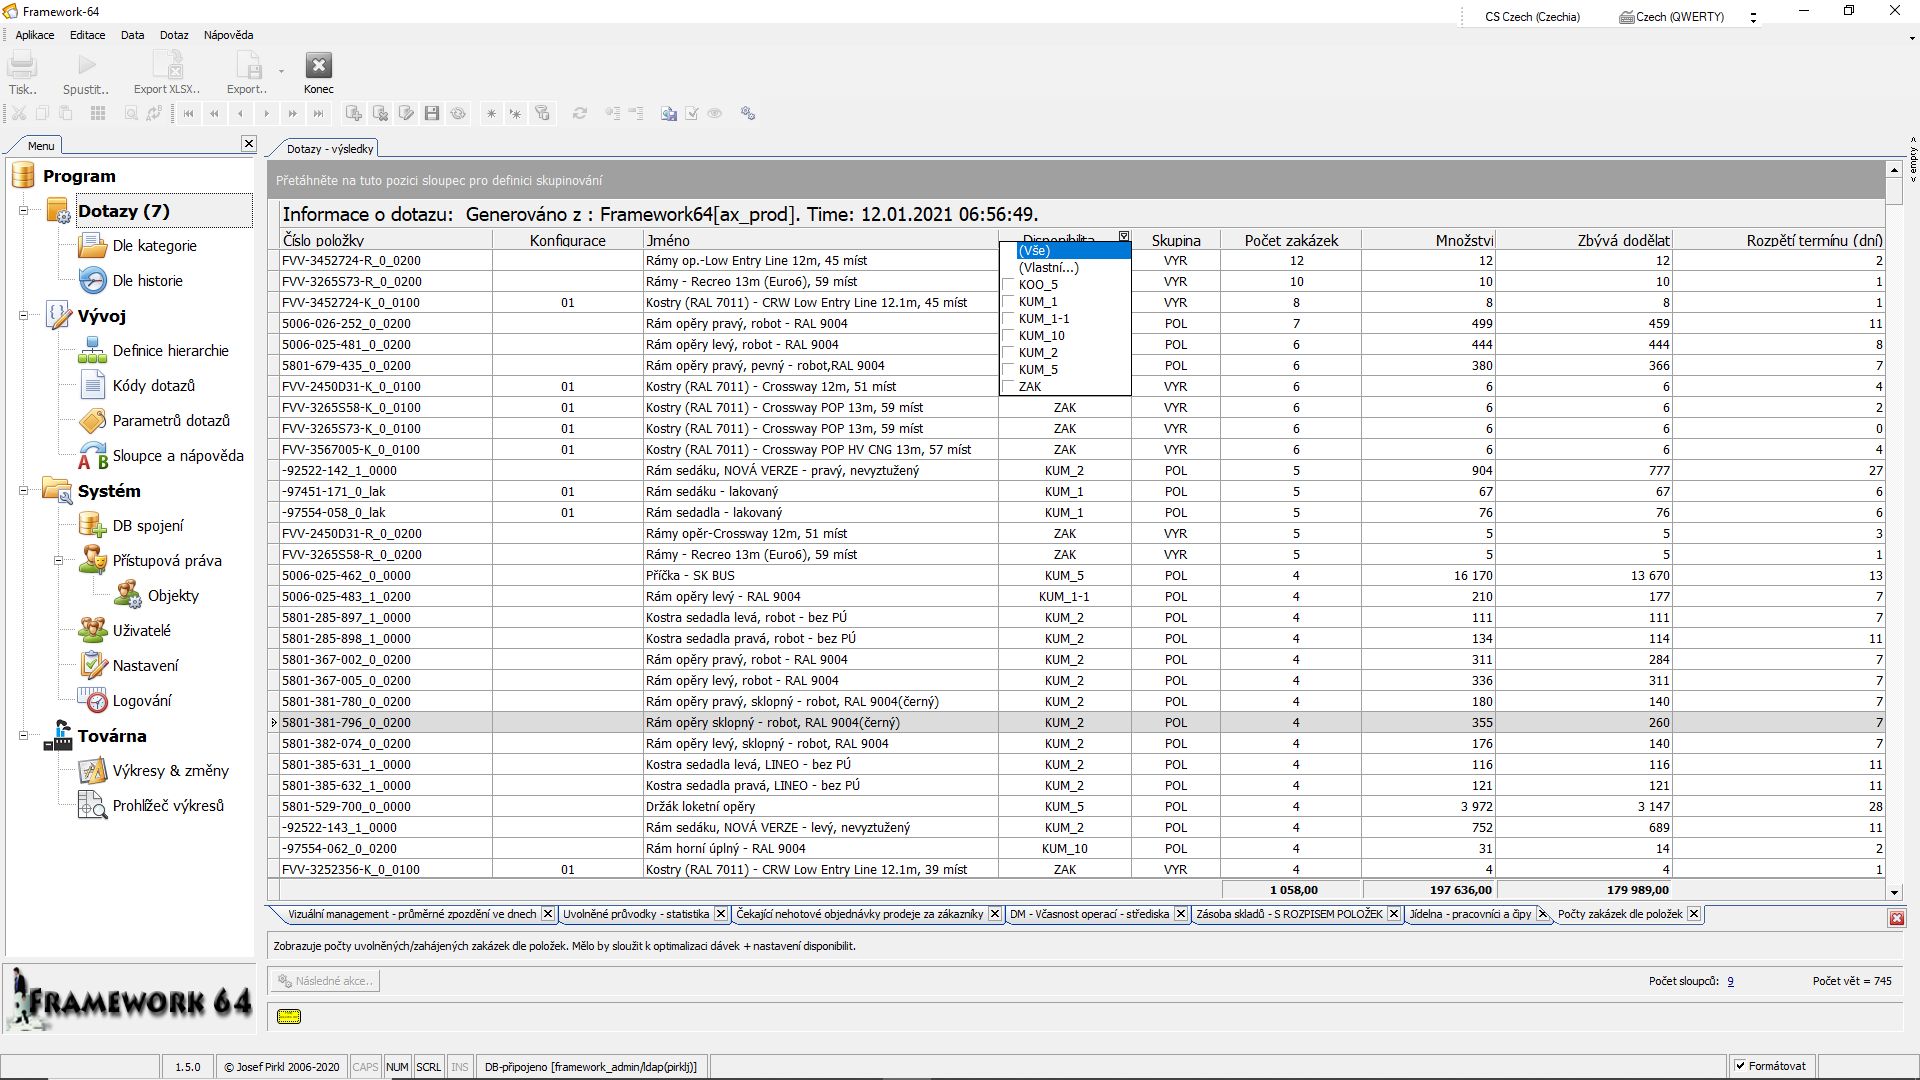The image size is (1920, 1080).
Task: Open Dle historie tree item
Action: (147, 281)
